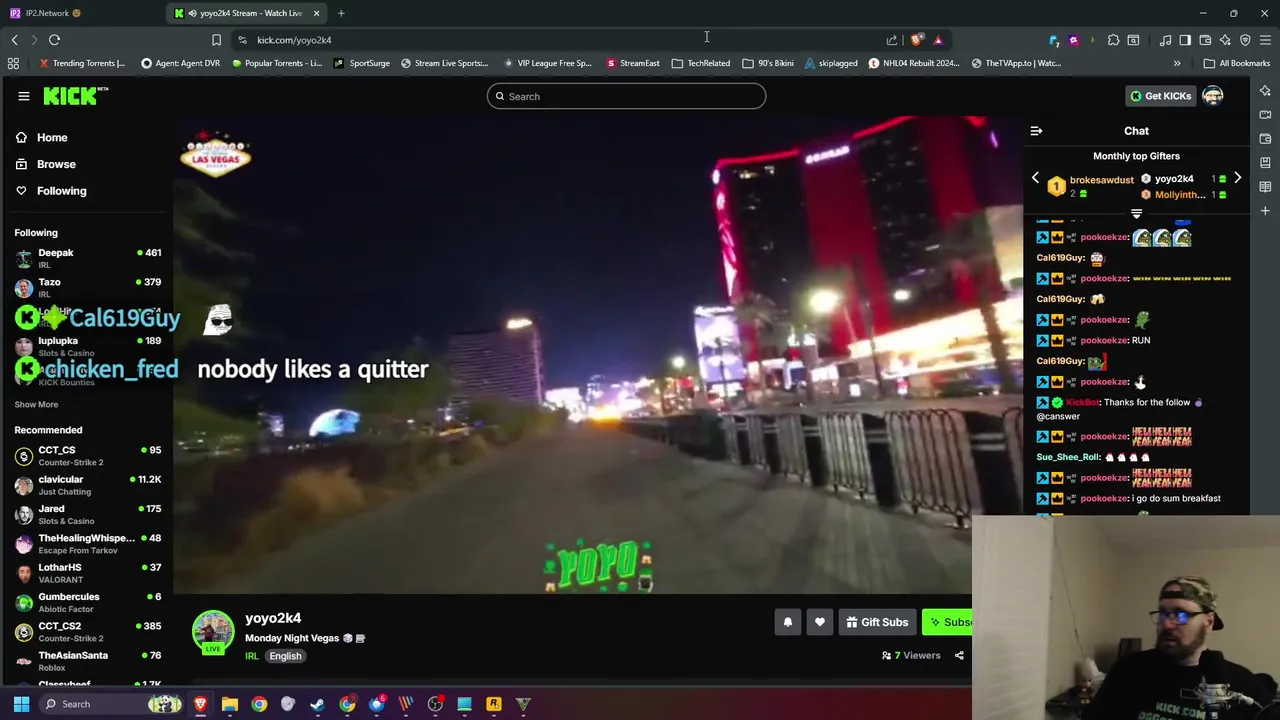Open File Explorer from taskbar
Image resolution: width=1280 pixels, height=720 pixels.
point(230,704)
